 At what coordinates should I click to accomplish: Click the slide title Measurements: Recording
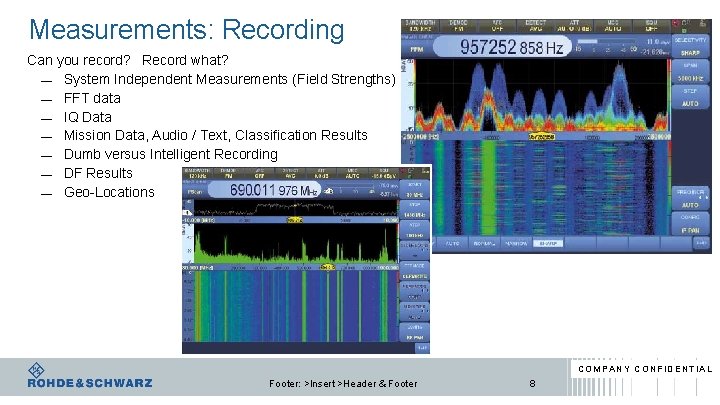(186, 29)
